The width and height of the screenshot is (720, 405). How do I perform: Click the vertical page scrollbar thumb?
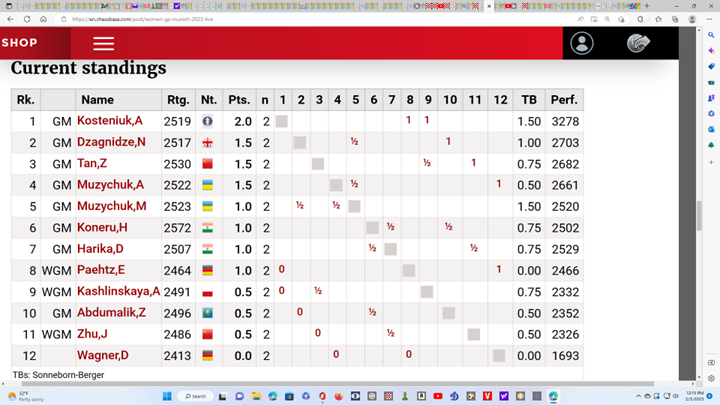pos(699,215)
